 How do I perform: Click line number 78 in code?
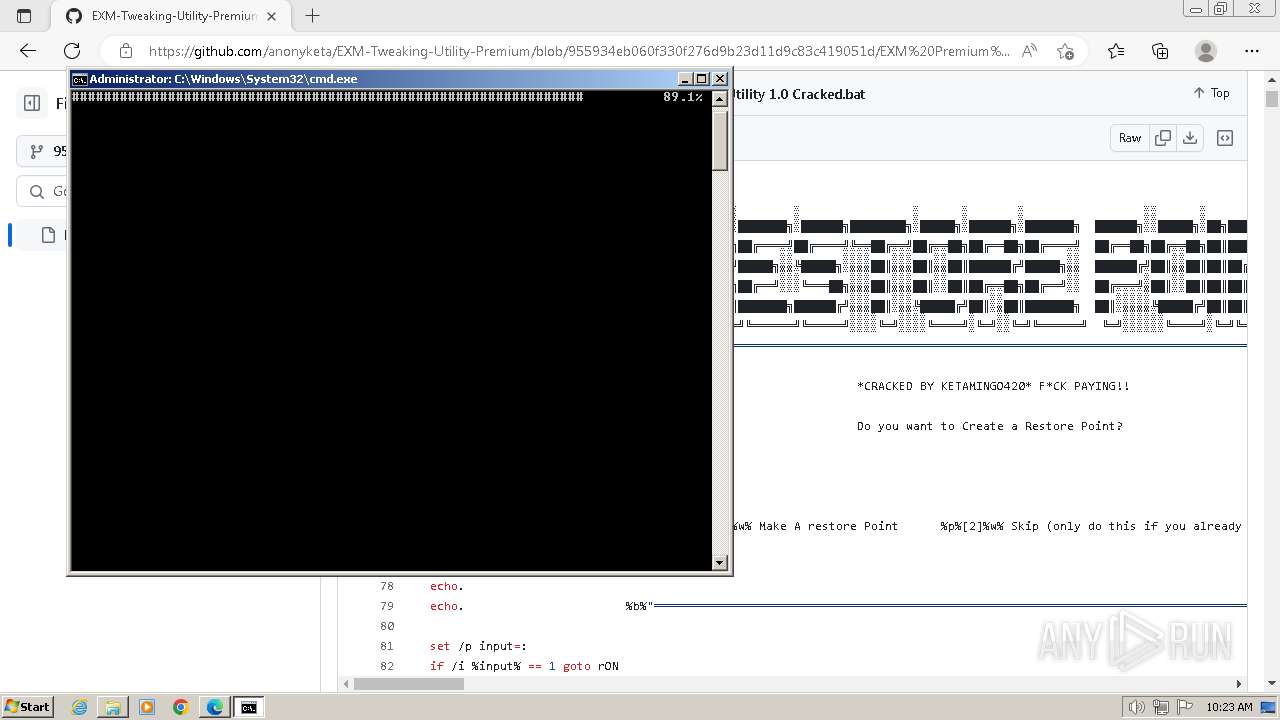(x=387, y=586)
